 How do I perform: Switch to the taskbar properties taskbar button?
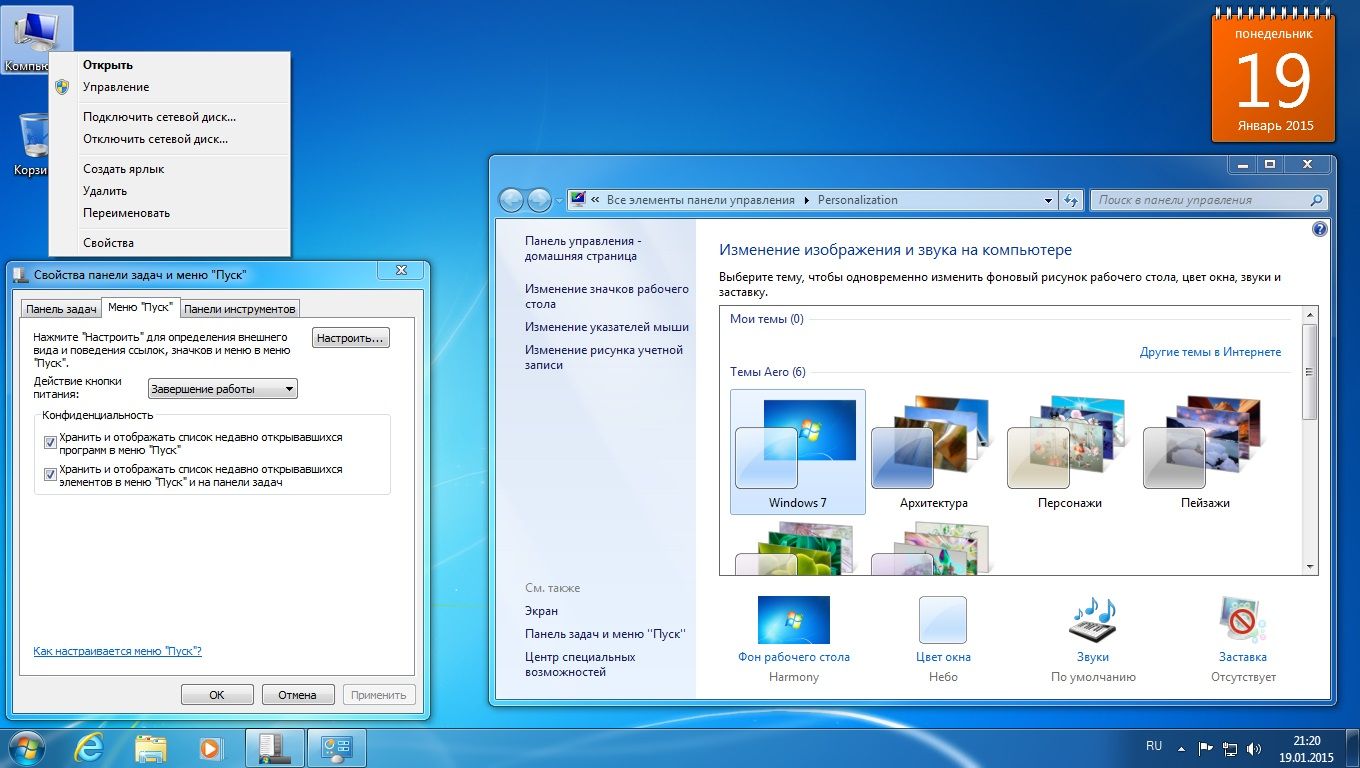[x=274, y=747]
